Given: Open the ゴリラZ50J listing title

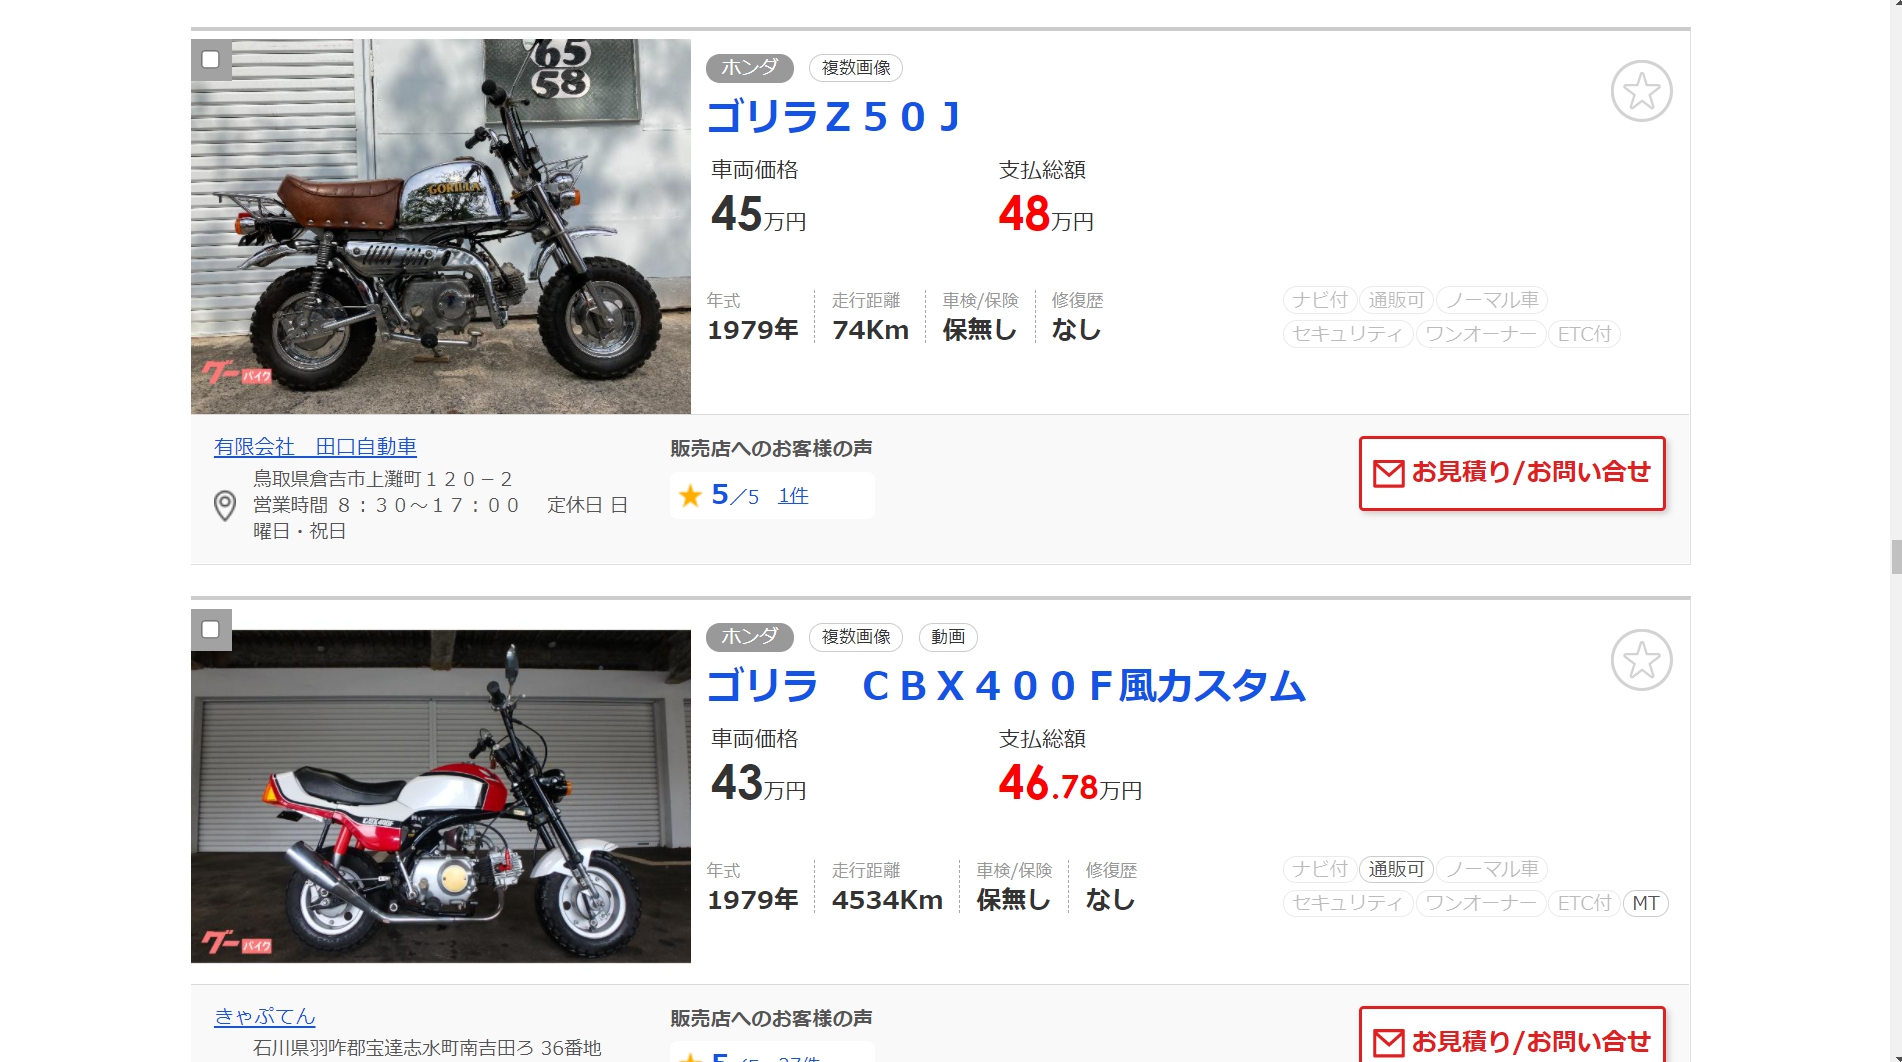Looking at the screenshot, I should point(834,117).
